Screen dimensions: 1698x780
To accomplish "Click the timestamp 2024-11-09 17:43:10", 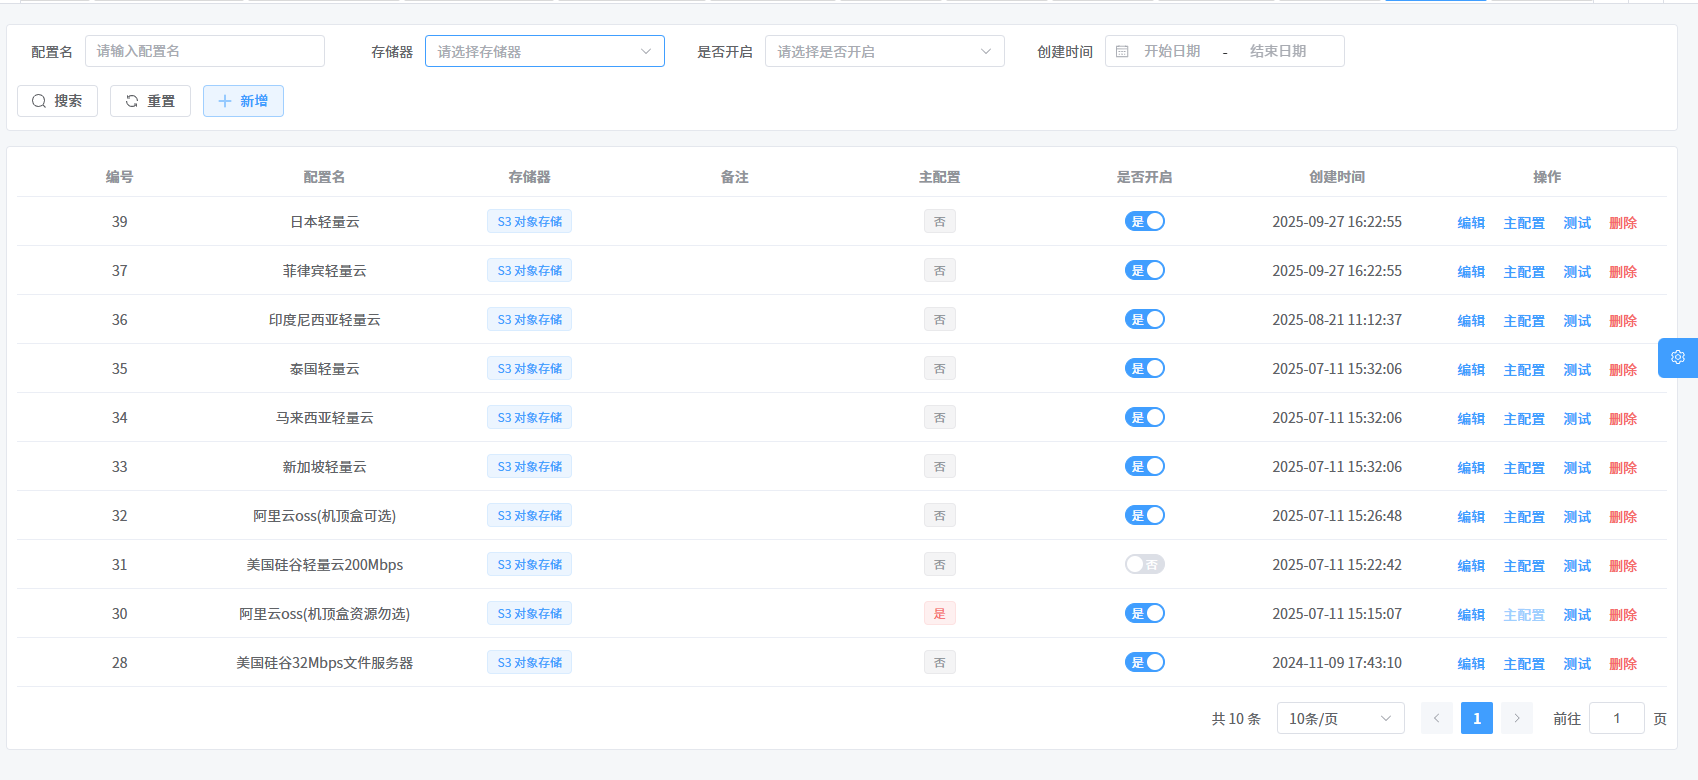I will 1337,662.
